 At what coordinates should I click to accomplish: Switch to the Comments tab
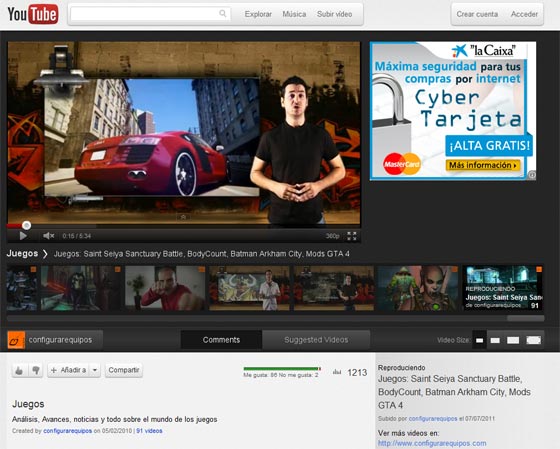[221, 340]
